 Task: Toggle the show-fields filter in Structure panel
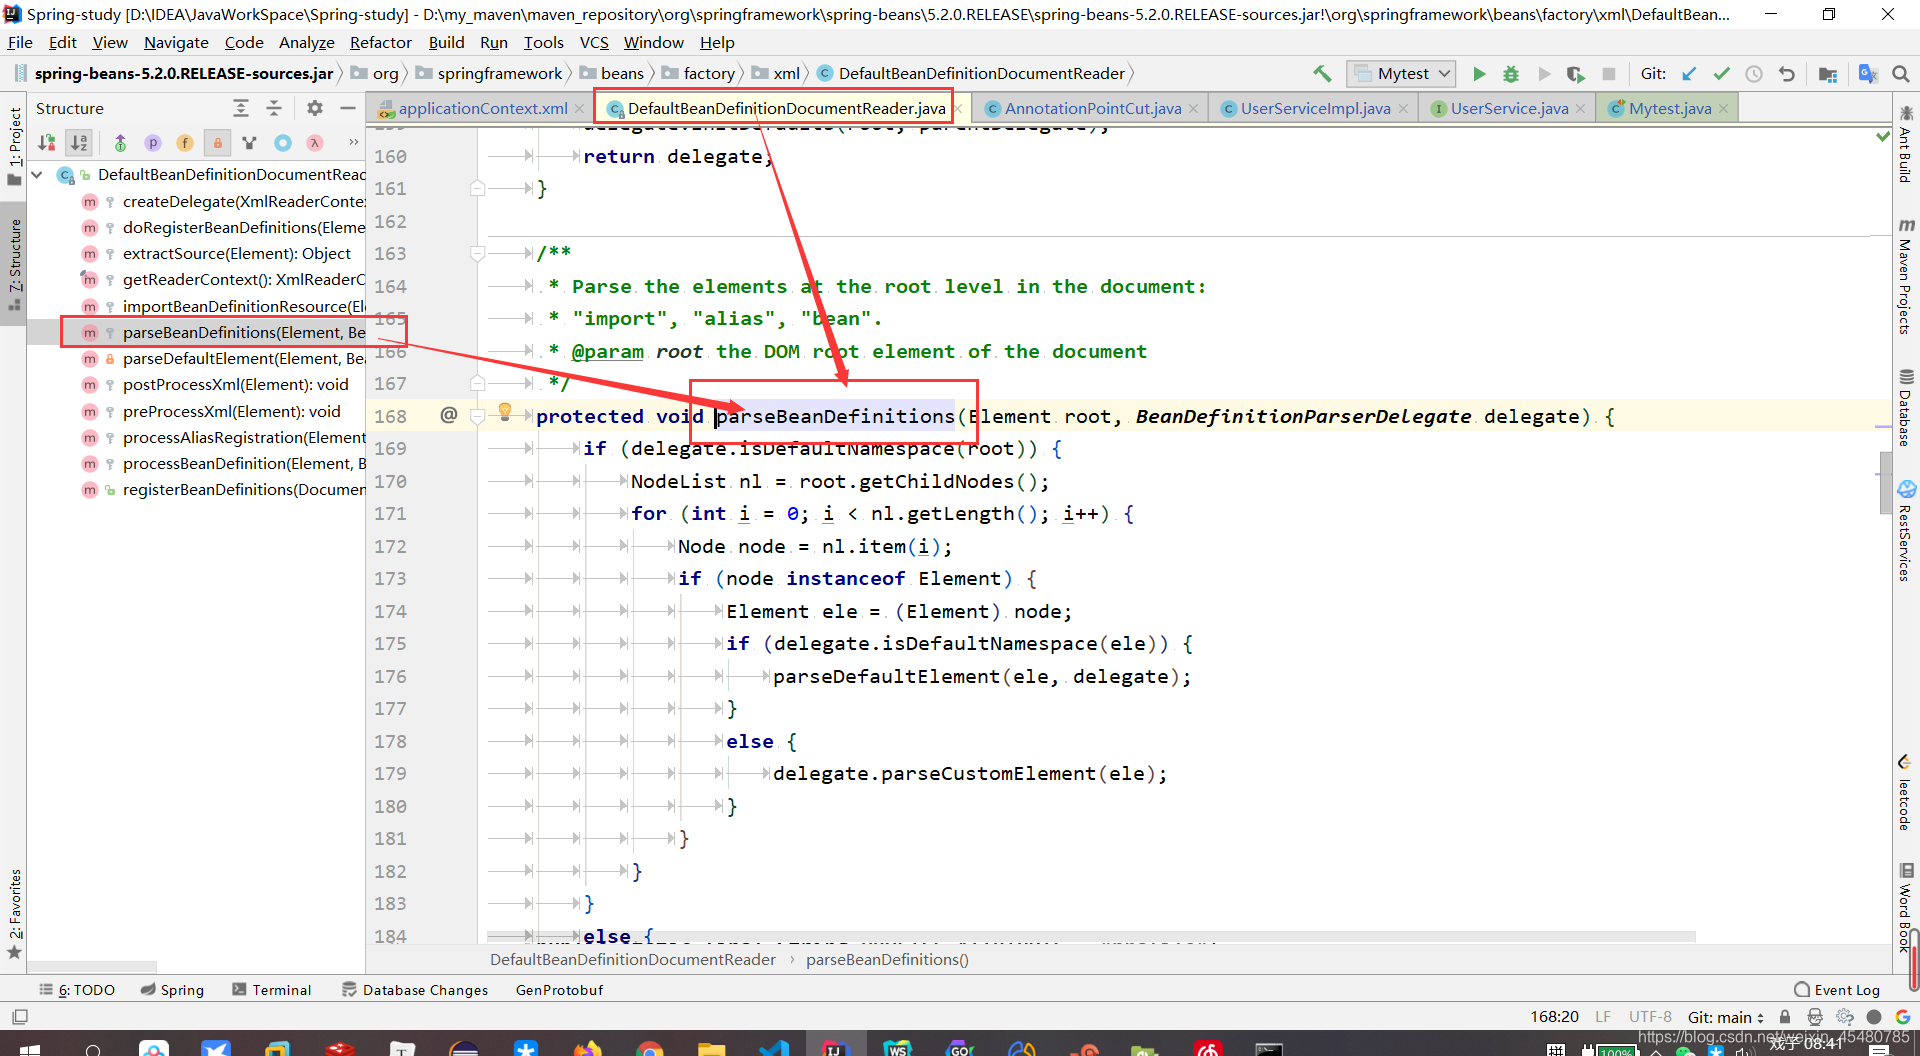[185, 142]
